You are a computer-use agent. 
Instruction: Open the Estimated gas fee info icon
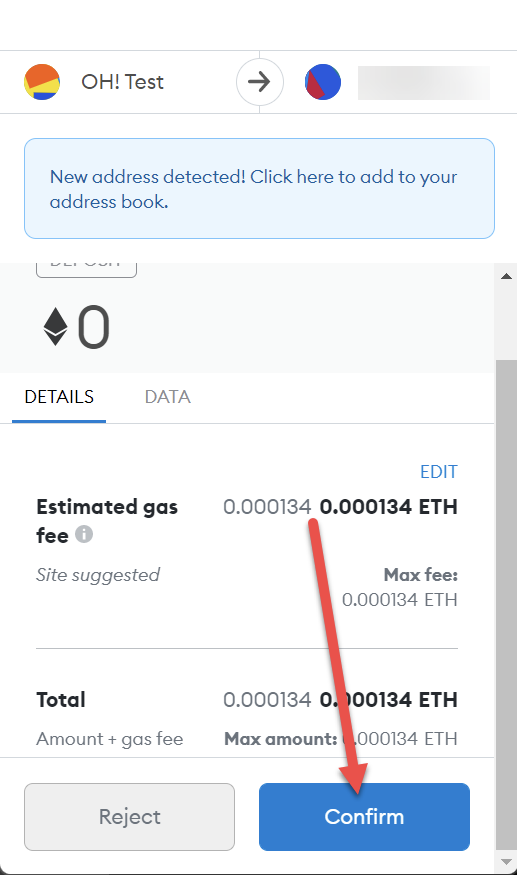point(84,535)
